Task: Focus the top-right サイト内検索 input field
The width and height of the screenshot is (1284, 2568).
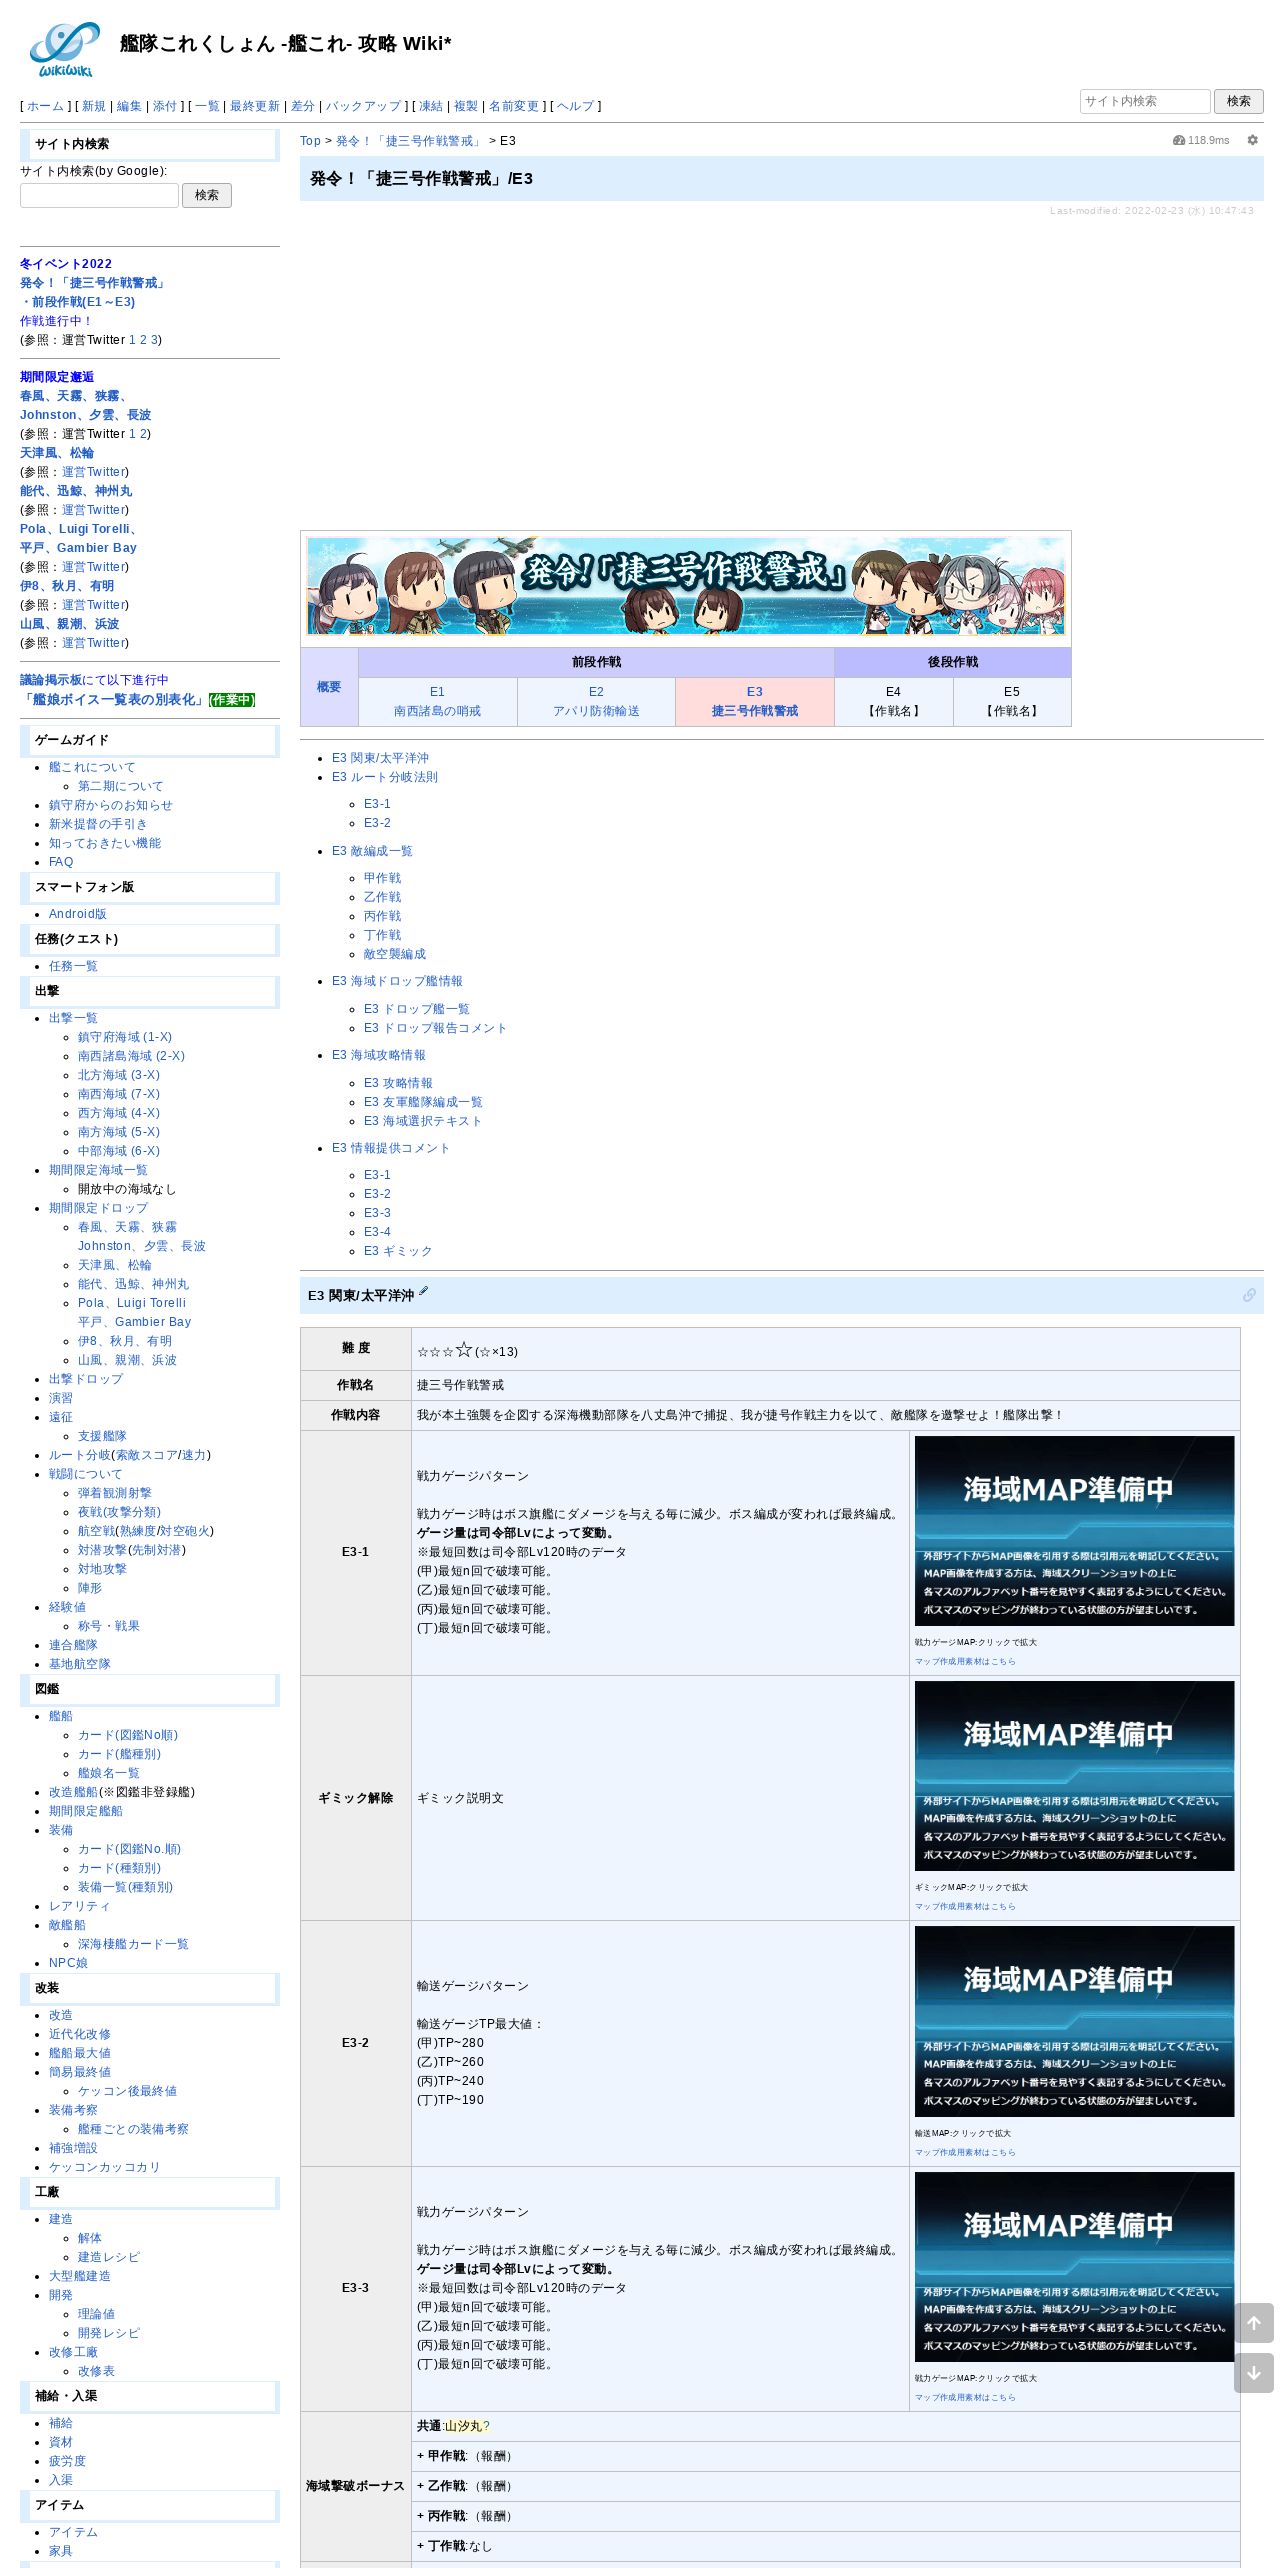Action: click(x=1145, y=101)
